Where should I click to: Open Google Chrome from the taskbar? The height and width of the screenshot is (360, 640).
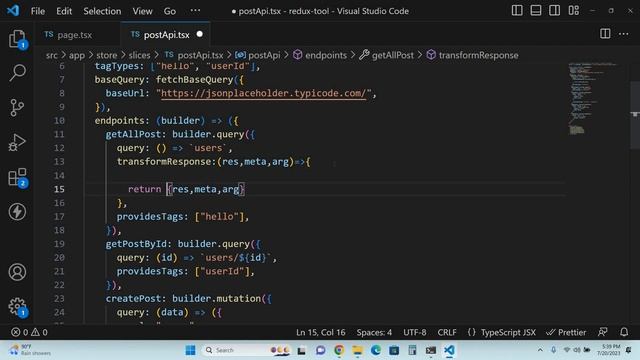[339, 350]
